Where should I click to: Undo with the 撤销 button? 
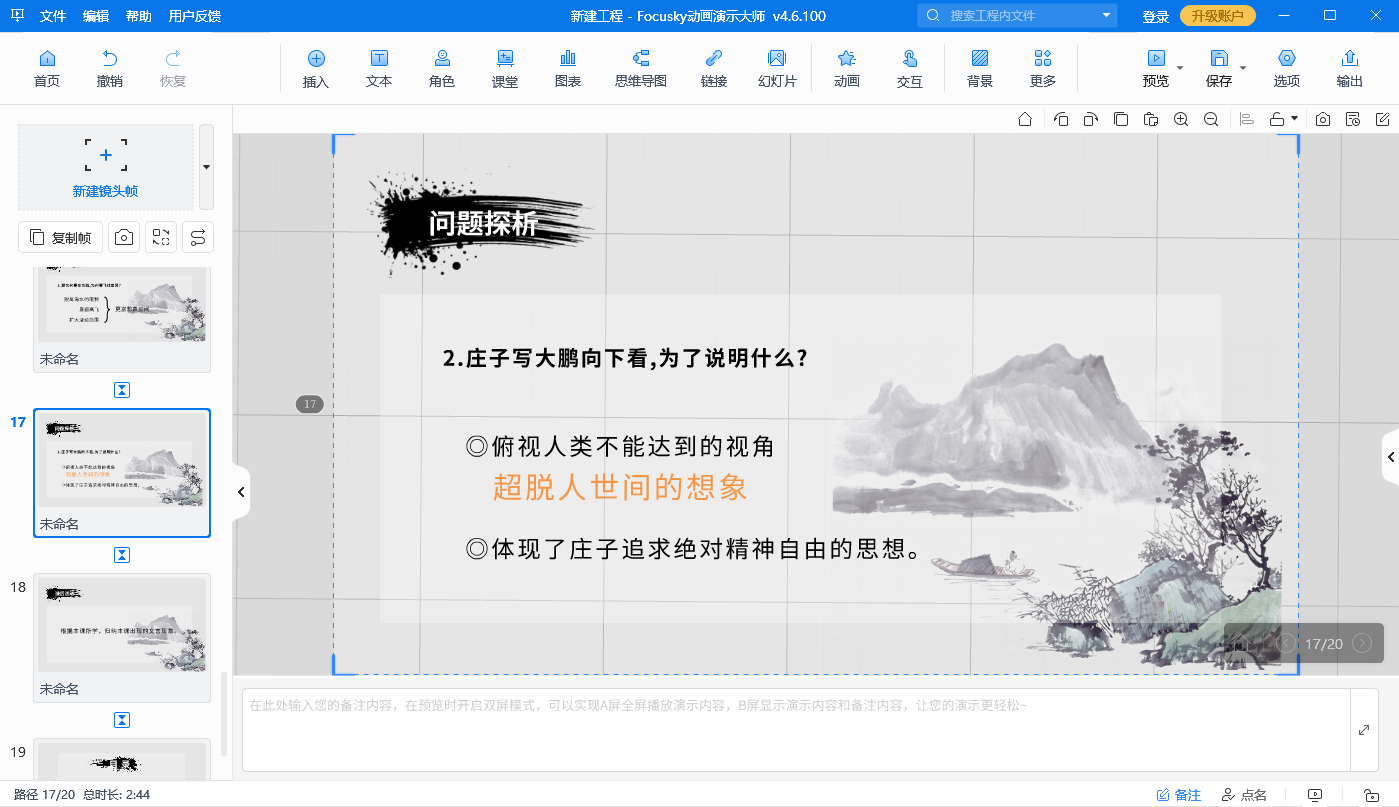point(110,69)
